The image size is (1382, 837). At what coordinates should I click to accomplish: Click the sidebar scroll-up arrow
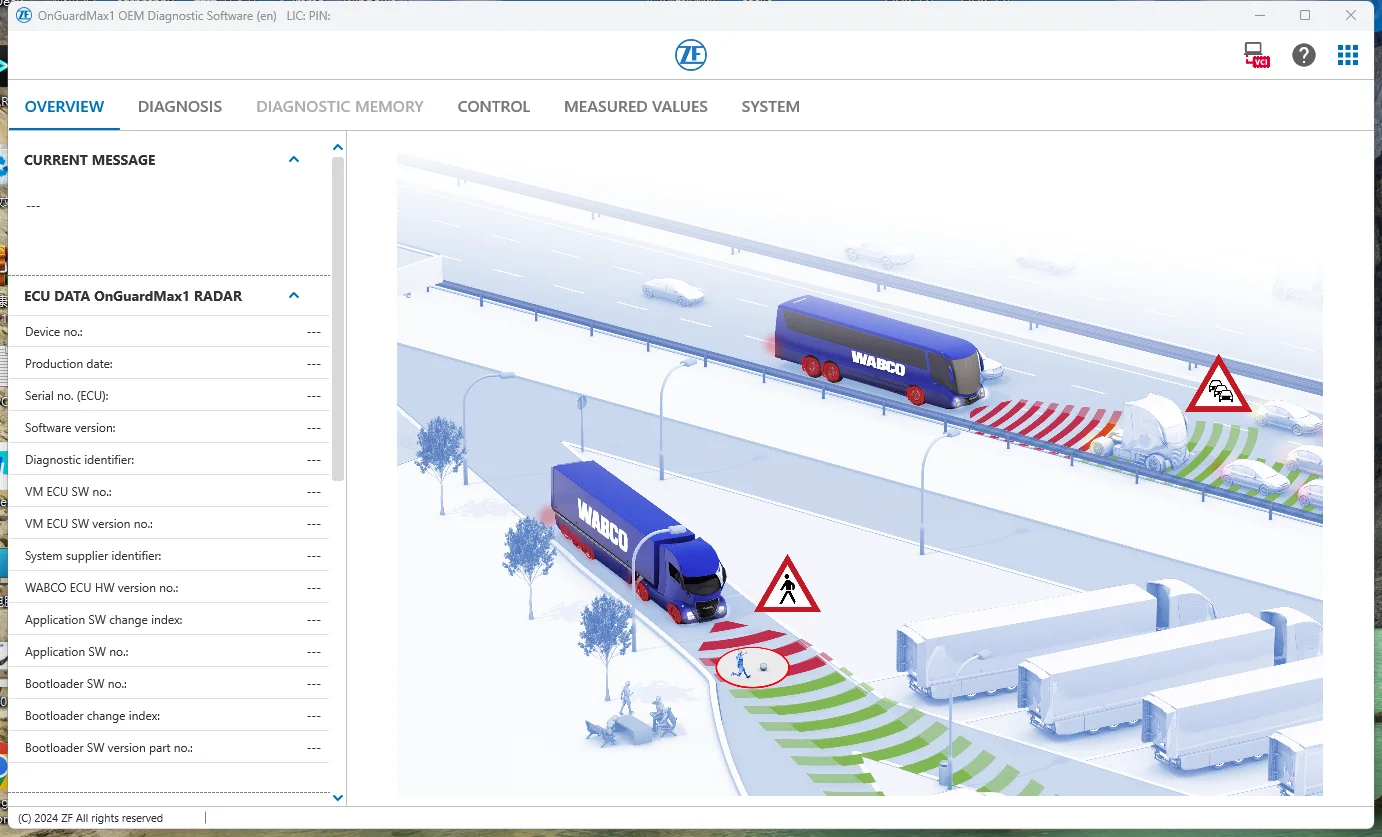[x=338, y=148]
